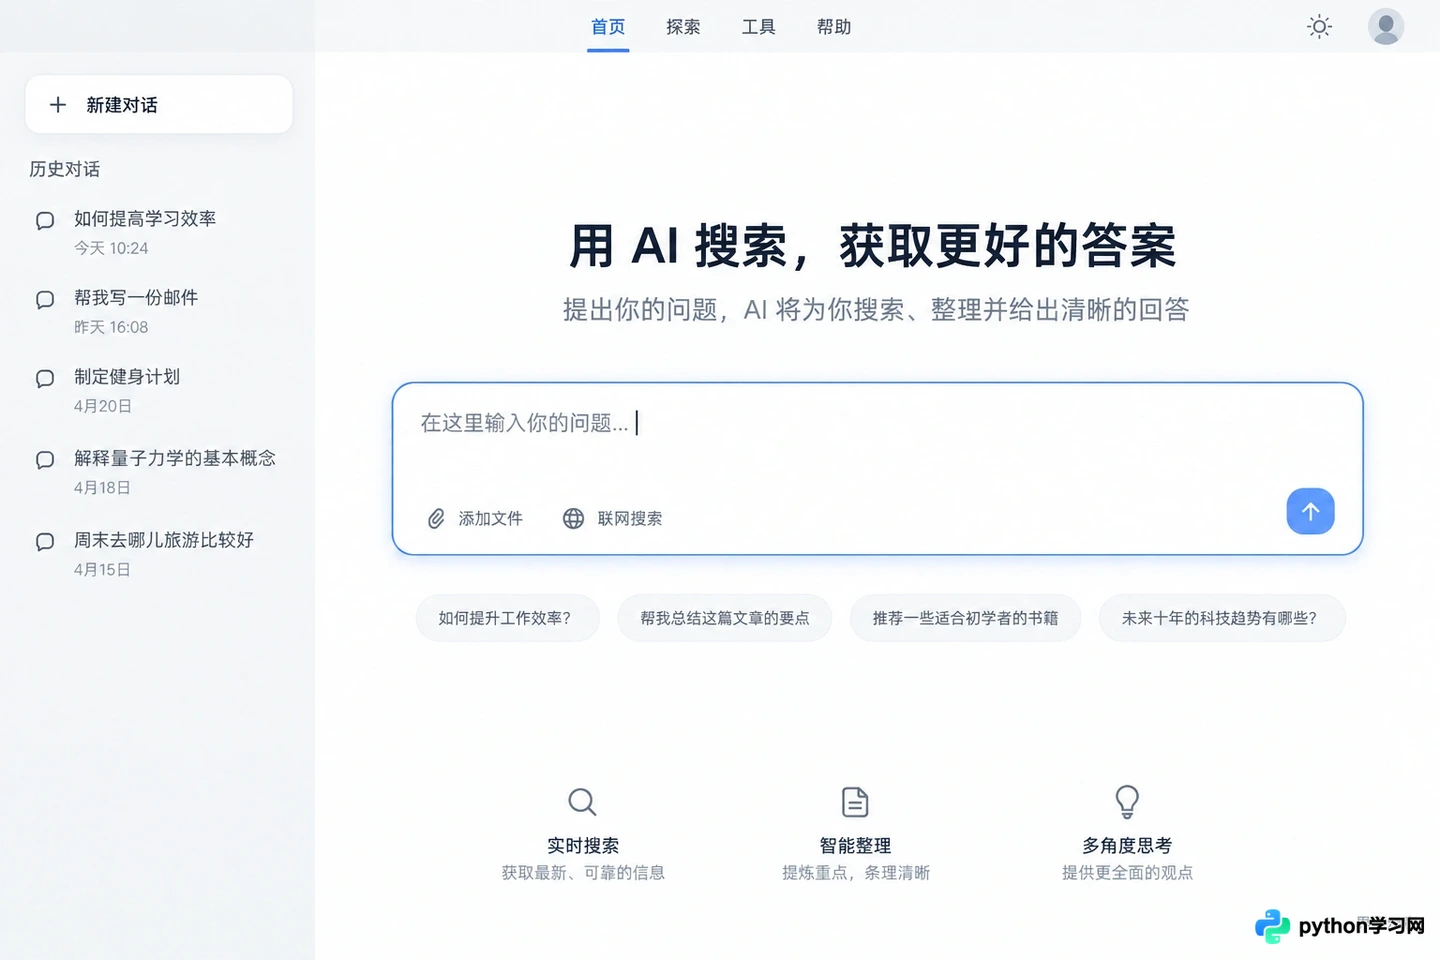Send the question with the arrow button

tap(1310, 511)
